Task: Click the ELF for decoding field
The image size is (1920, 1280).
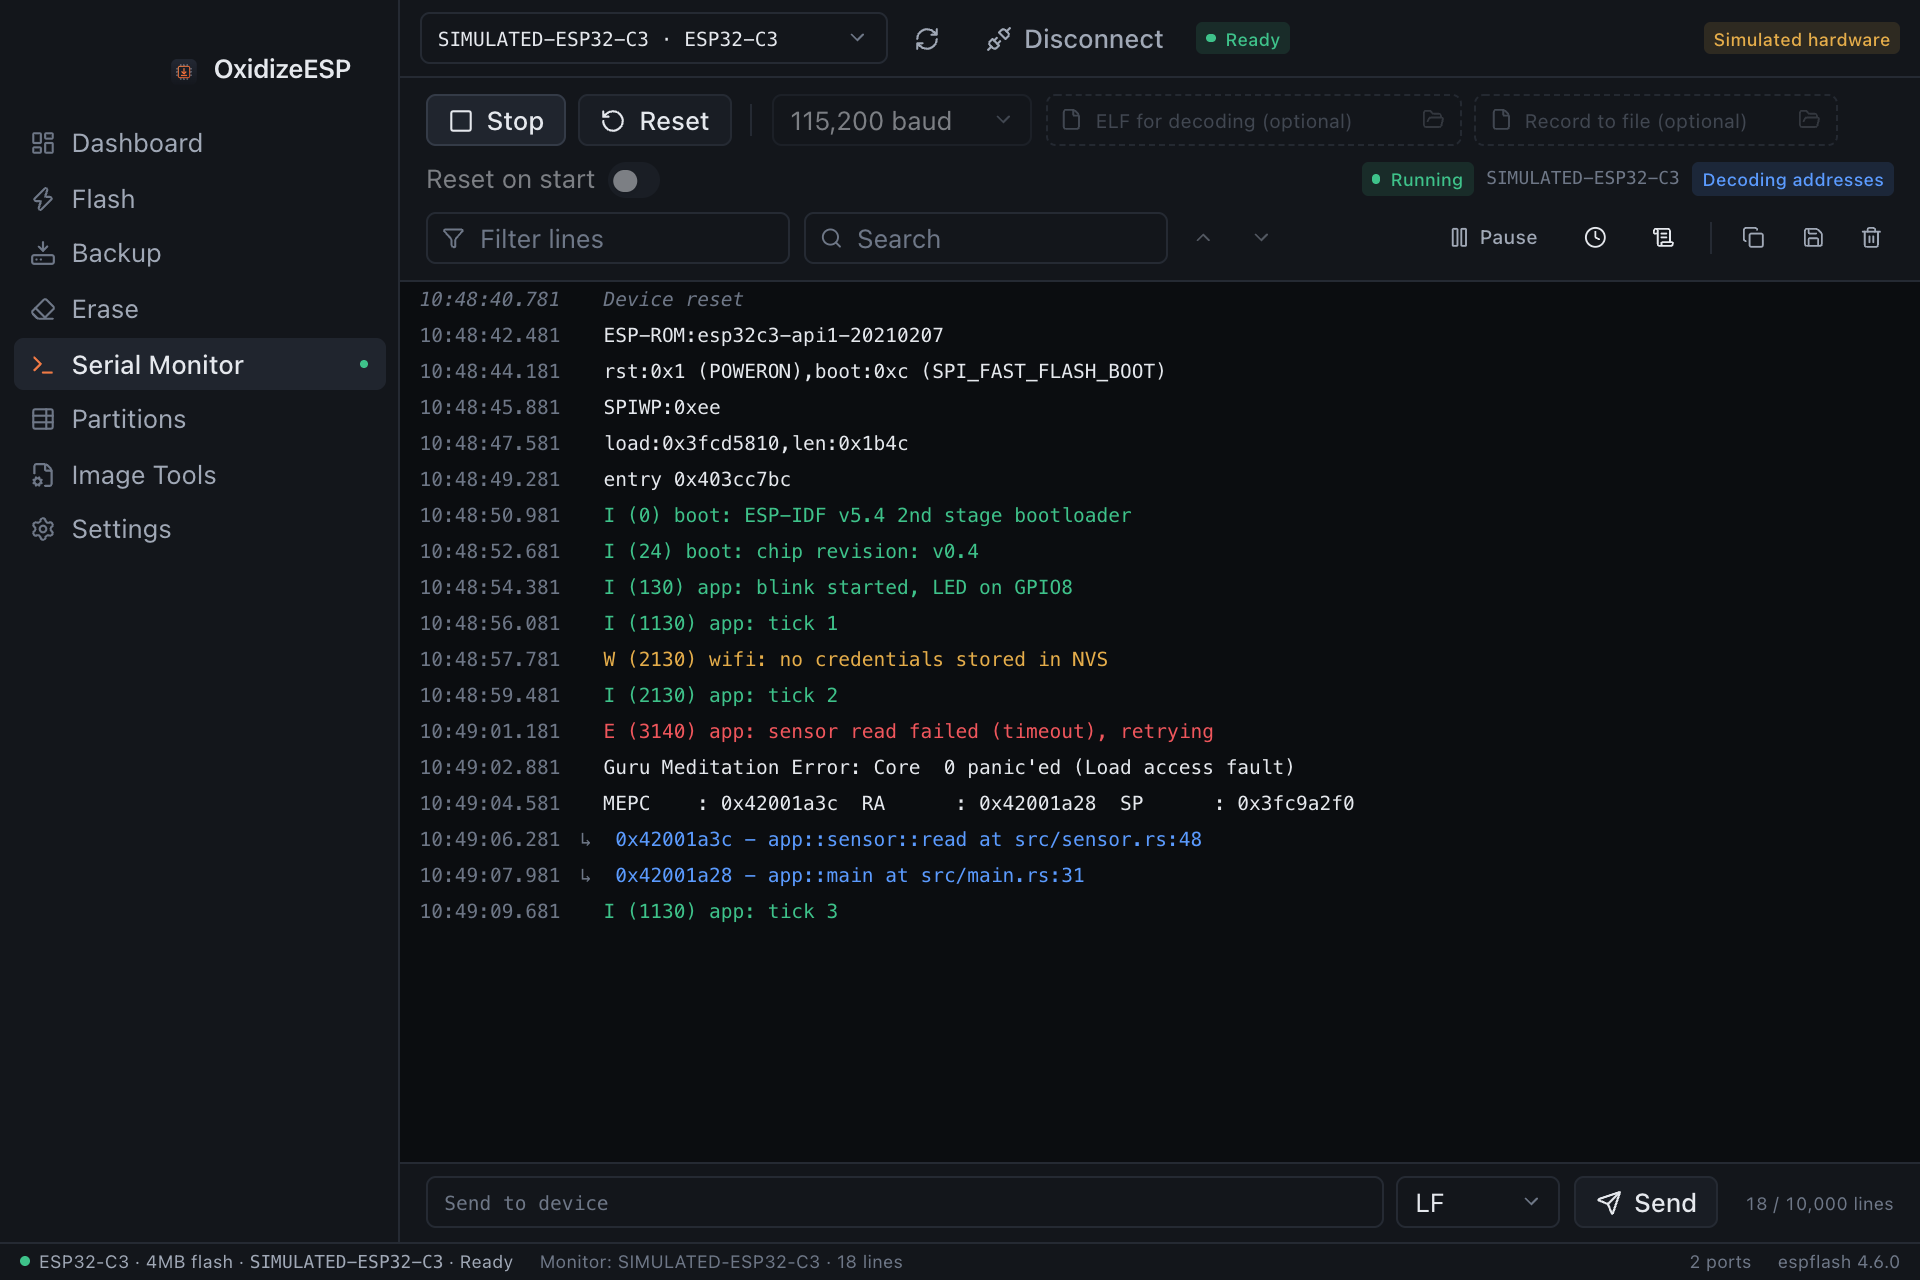Action: click(x=1253, y=120)
